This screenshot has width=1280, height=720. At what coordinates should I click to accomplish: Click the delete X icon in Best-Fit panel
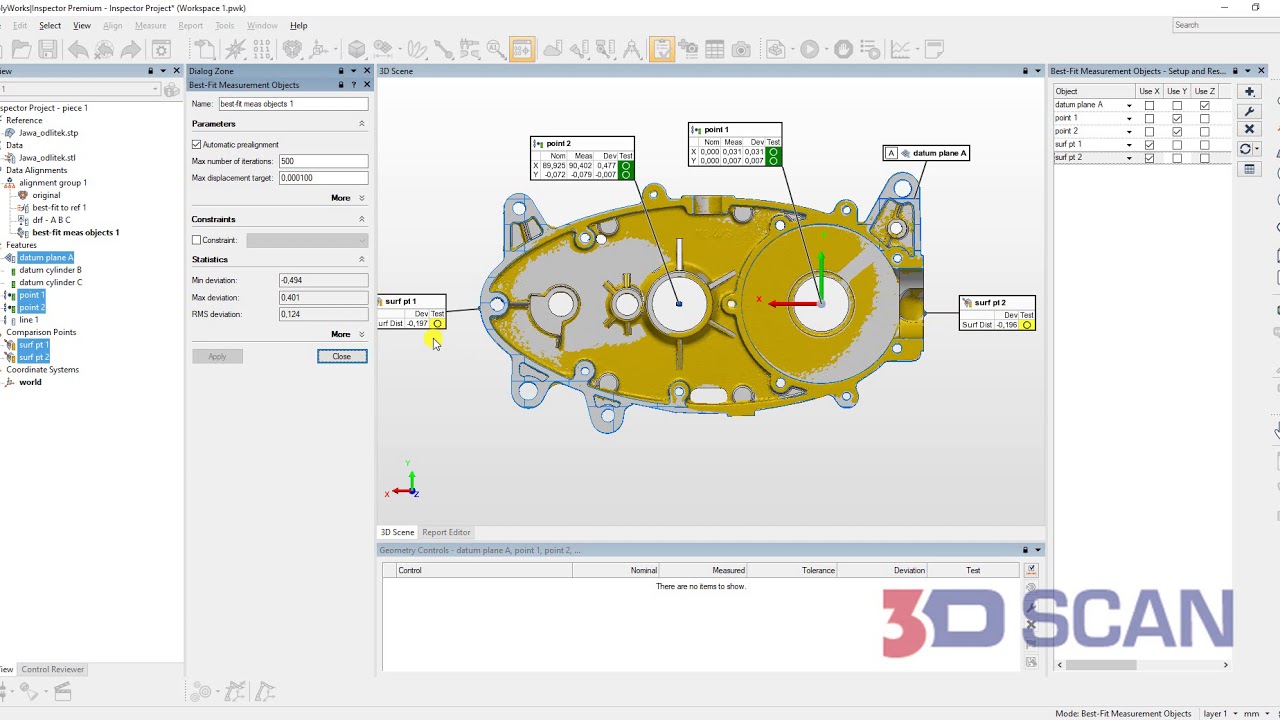pos(1249,128)
